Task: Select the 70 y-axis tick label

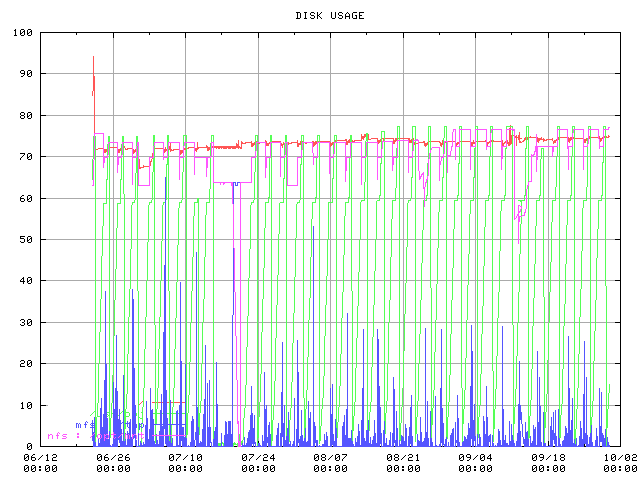Action: click(25, 157)
